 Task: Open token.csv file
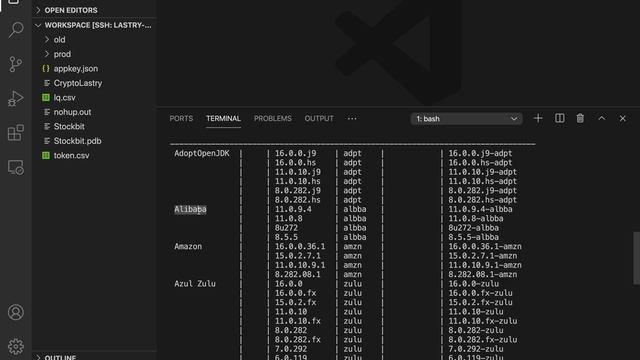pos(71,156)
